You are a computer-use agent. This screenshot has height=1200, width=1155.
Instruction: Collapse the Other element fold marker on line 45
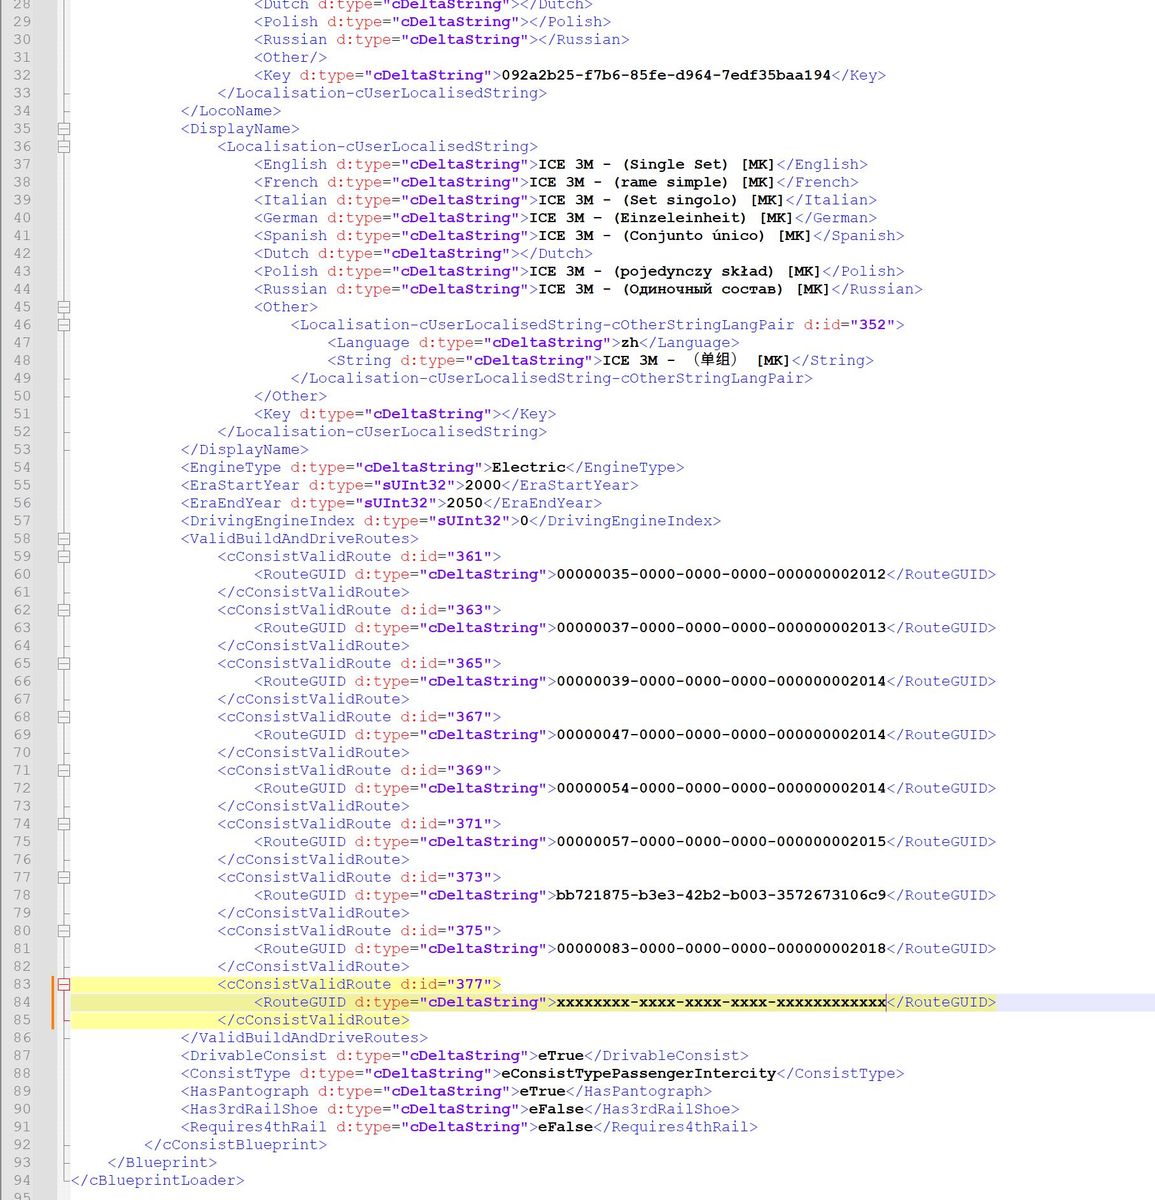point(64,307)
